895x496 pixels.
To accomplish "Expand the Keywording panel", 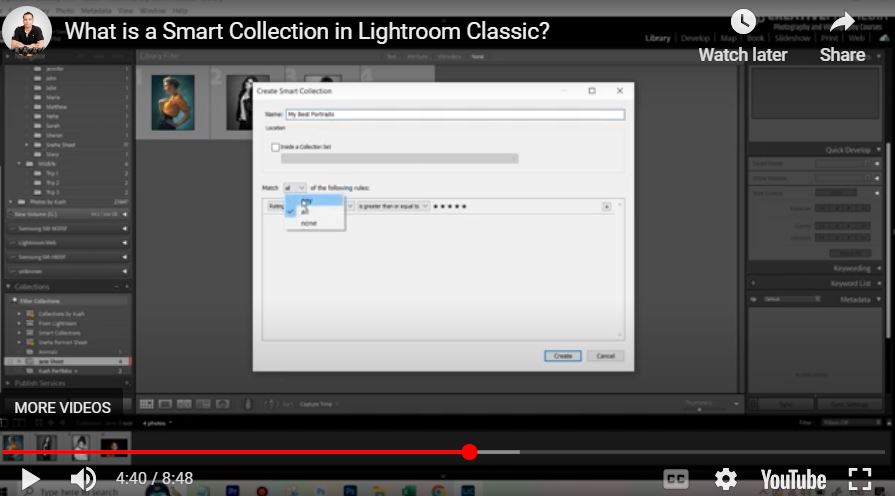I will point(878,268).
